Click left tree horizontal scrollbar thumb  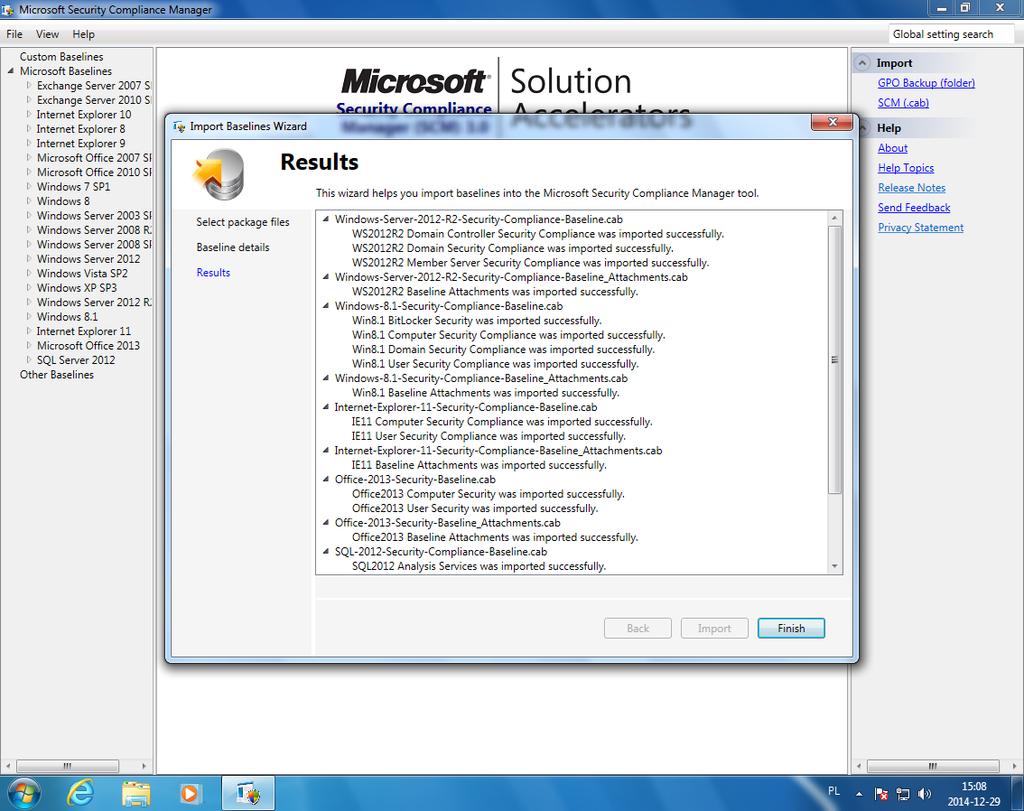67,765
